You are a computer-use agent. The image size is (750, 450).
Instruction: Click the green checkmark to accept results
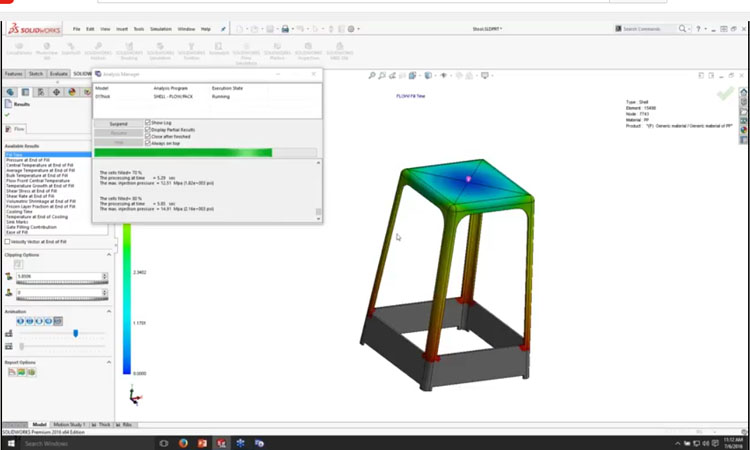(8, 114)
